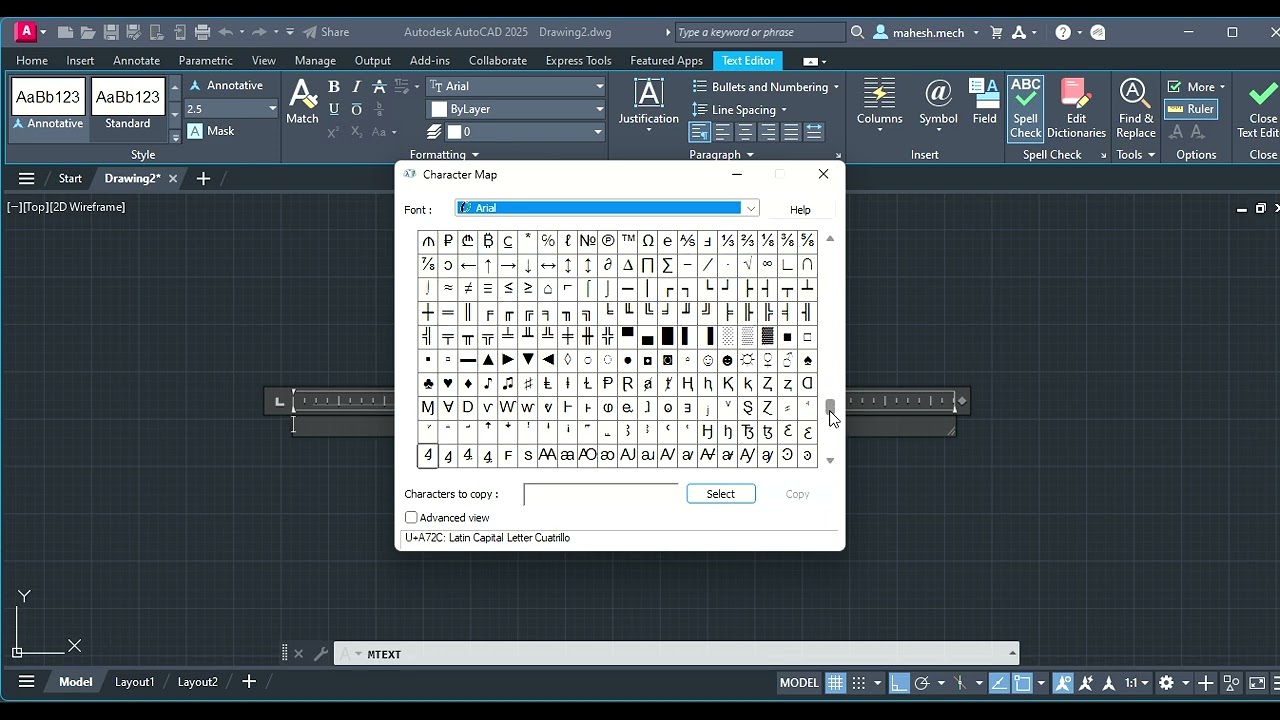Toggle background Mask option
The height and width of the screenshot is (720, 1280).
click(211, 131)
